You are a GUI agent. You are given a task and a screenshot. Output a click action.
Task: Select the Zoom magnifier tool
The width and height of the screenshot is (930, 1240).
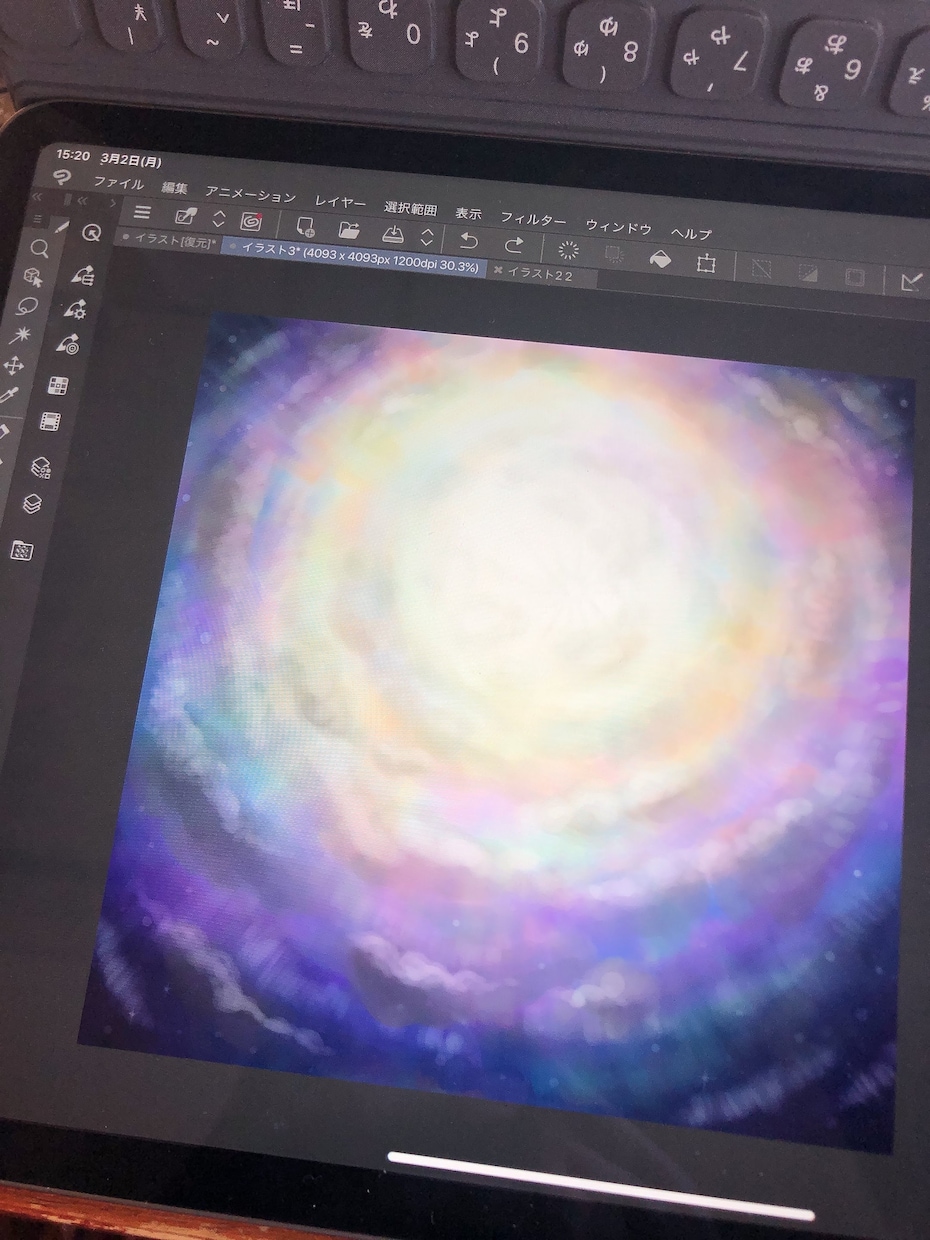(x=39, y=248)
